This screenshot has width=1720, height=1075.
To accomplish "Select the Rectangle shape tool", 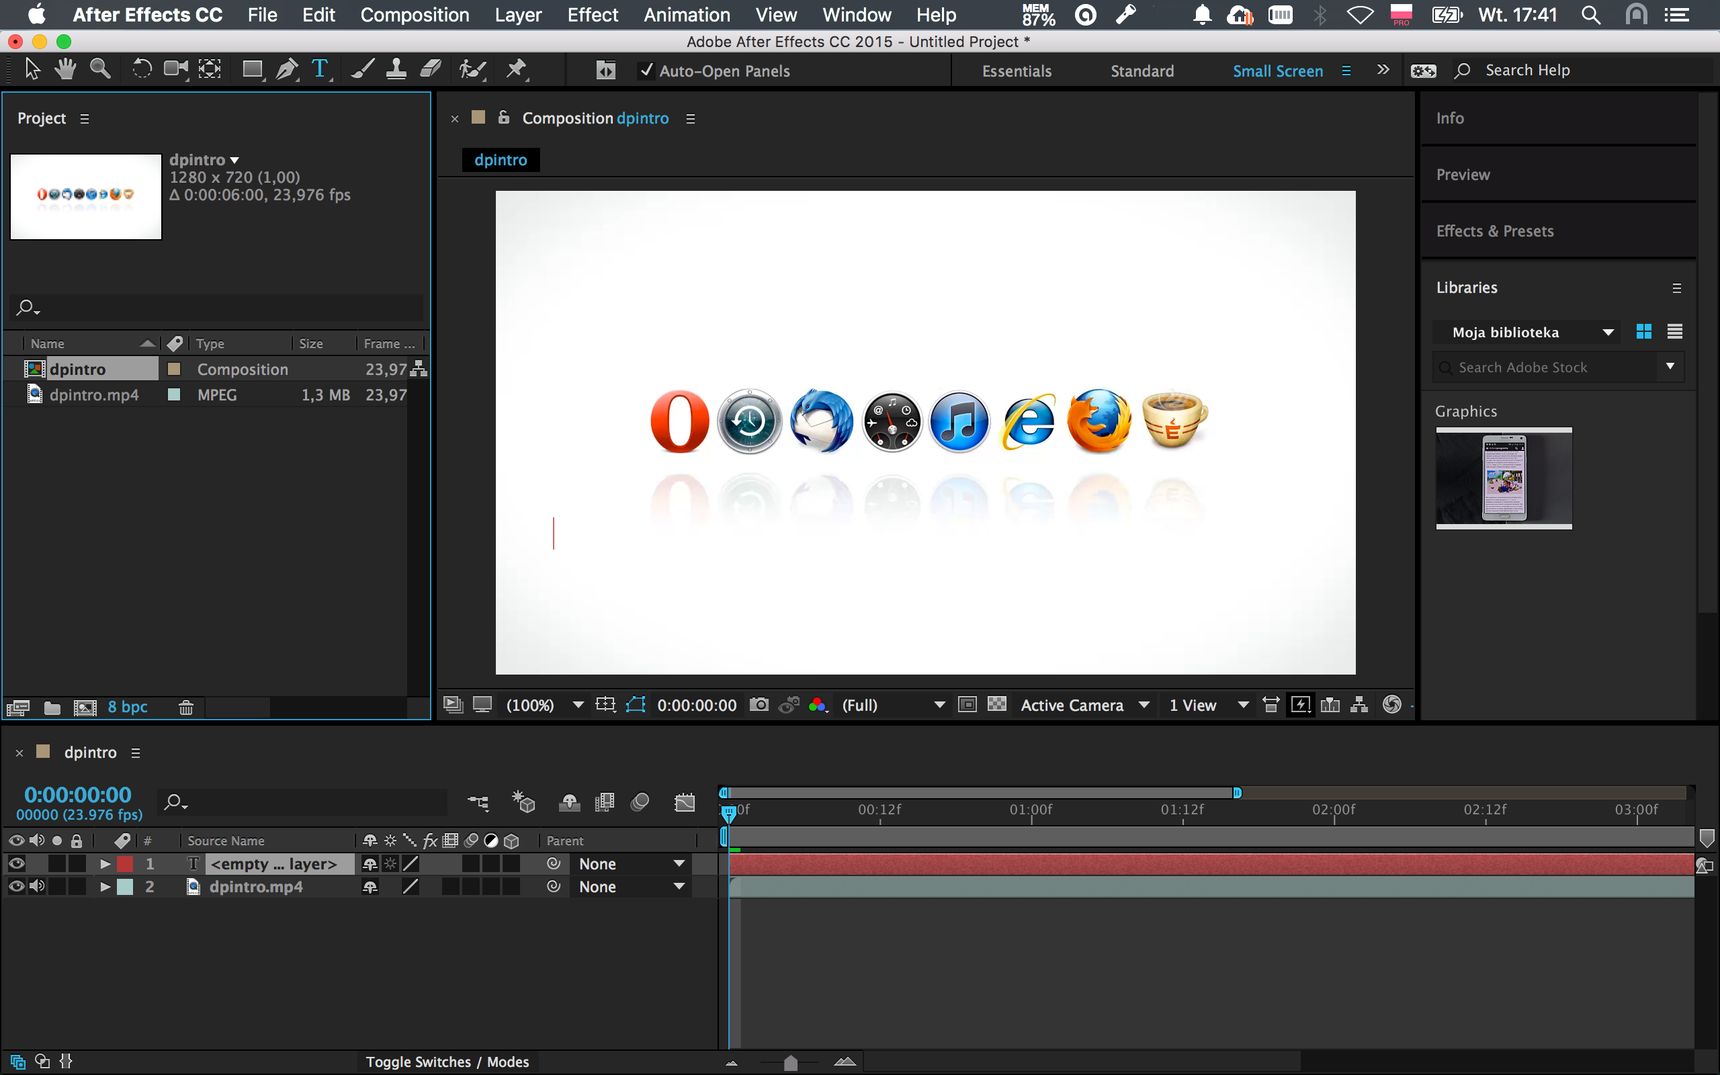I will pyautogui.click(x=252, y=69).
